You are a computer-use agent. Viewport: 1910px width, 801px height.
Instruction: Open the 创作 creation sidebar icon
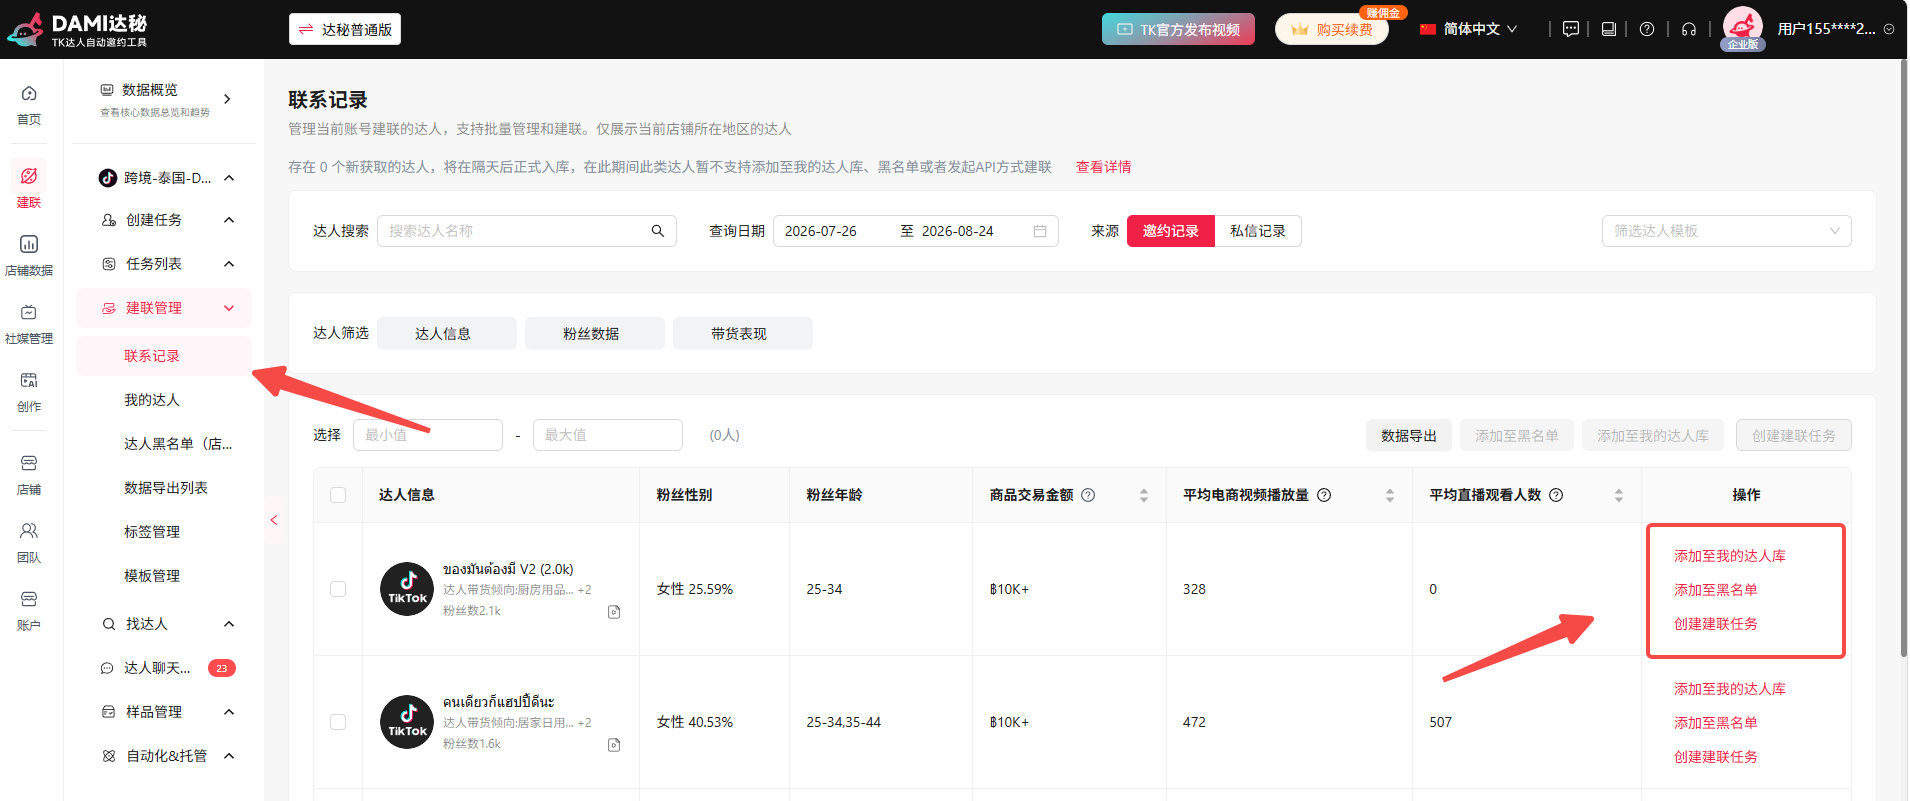[29, 392]
